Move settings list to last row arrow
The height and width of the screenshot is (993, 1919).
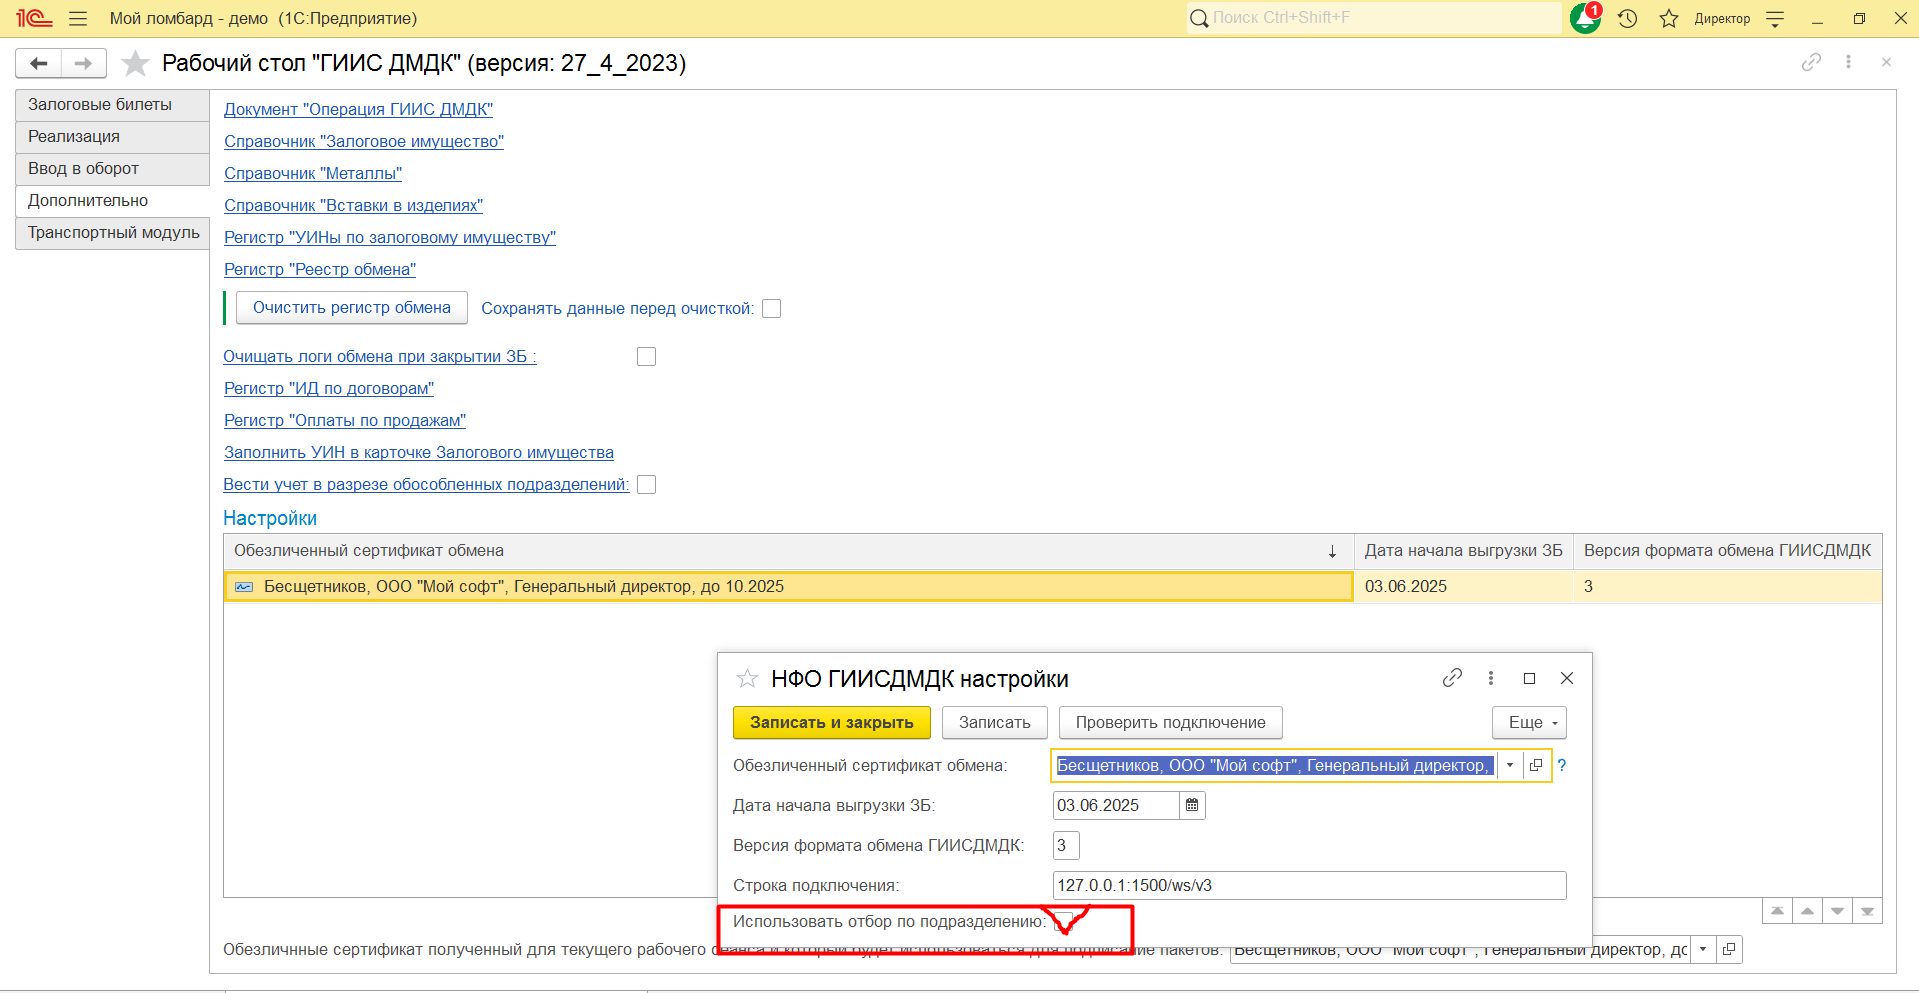(x=1867, y=911)
